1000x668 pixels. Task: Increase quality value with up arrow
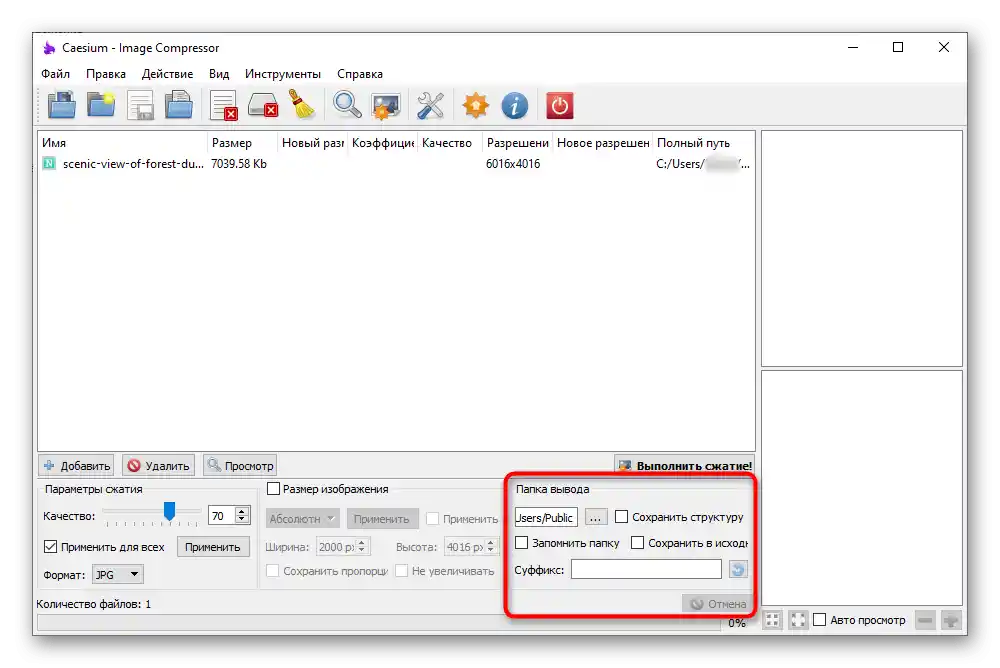(242, 511)
